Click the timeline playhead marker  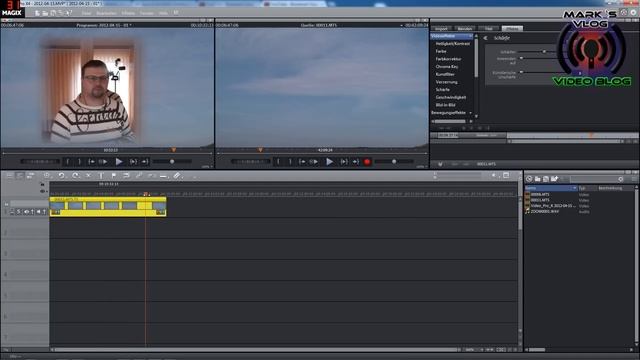145,194
